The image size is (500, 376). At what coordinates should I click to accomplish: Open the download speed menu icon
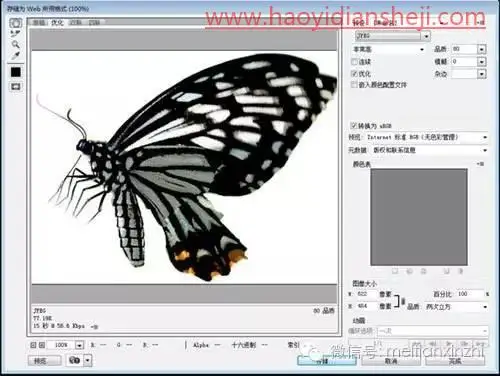pos(94,327)
